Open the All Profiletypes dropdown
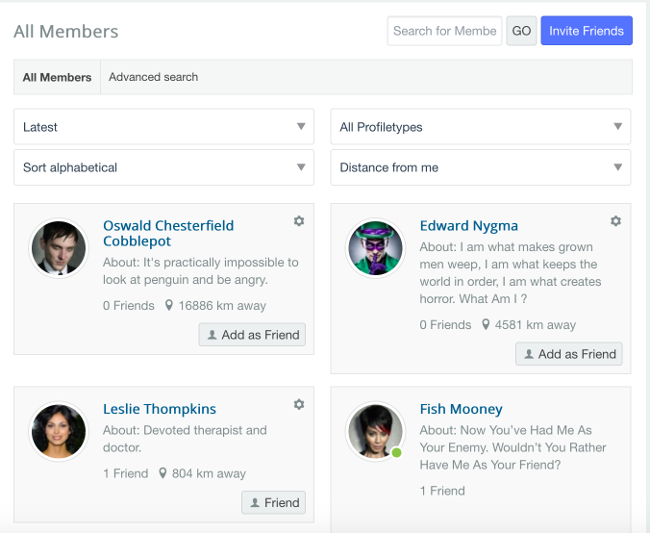This screenshot has height=533, width=650. point(480,127)
